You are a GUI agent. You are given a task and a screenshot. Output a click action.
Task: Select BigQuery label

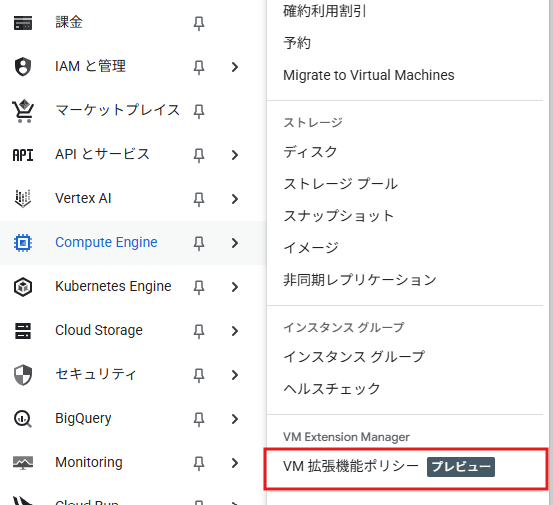(x=83, y=418)
